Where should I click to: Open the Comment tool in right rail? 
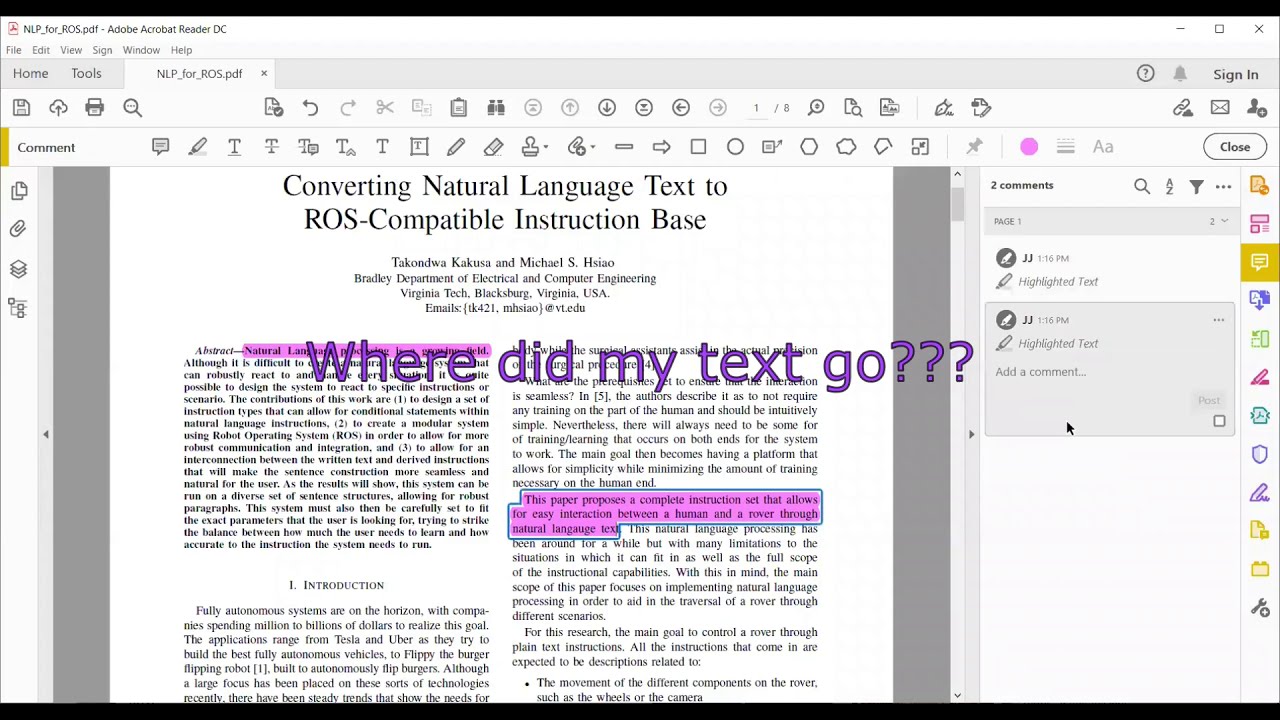(x=1260, y=262)
